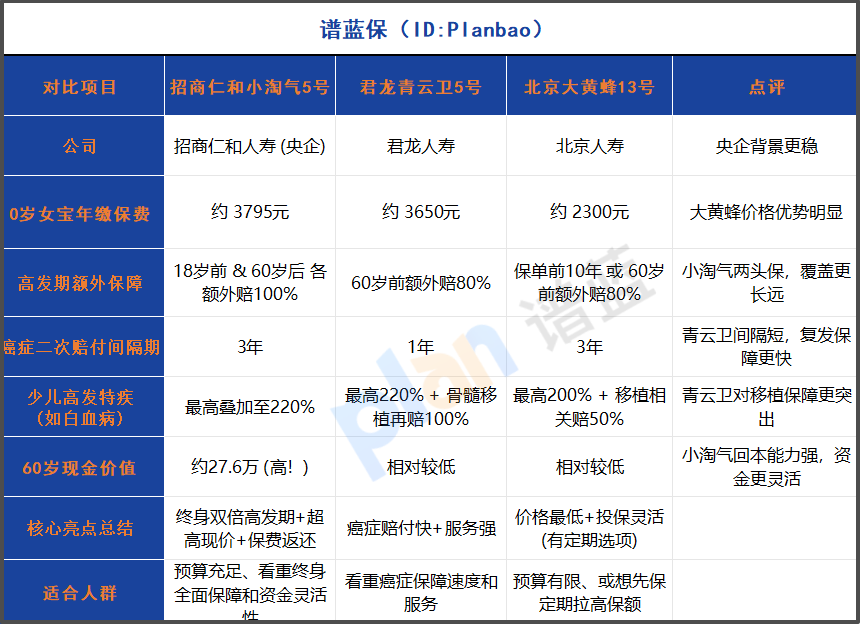
Task: Select the 招商仁和小淘气5号 column header
Action: click(250, 87)
